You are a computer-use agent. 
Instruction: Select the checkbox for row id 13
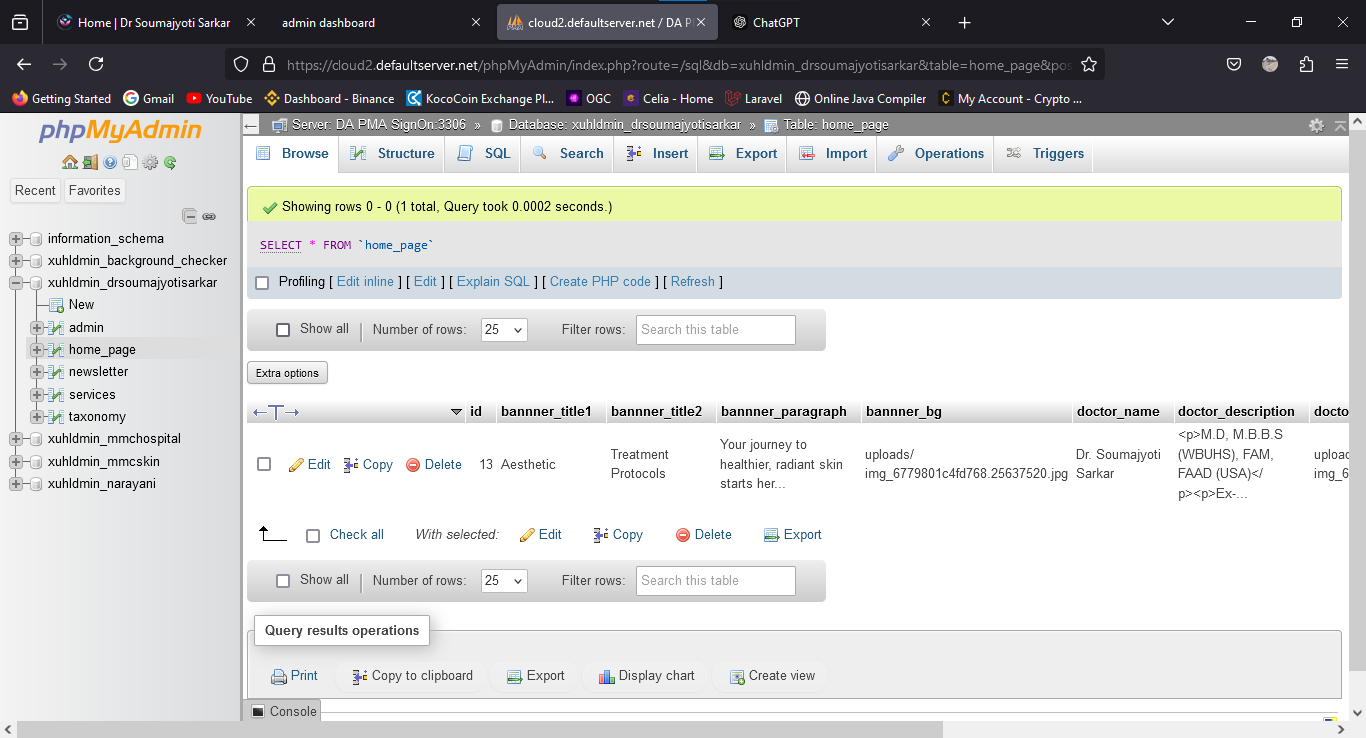point(264,464)
